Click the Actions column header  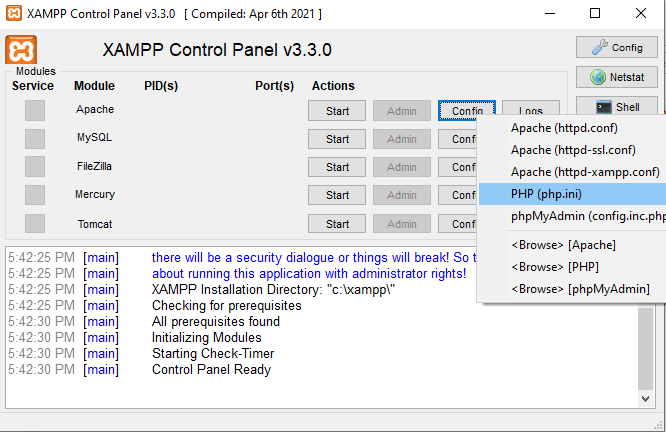click(x=333, y=86)
